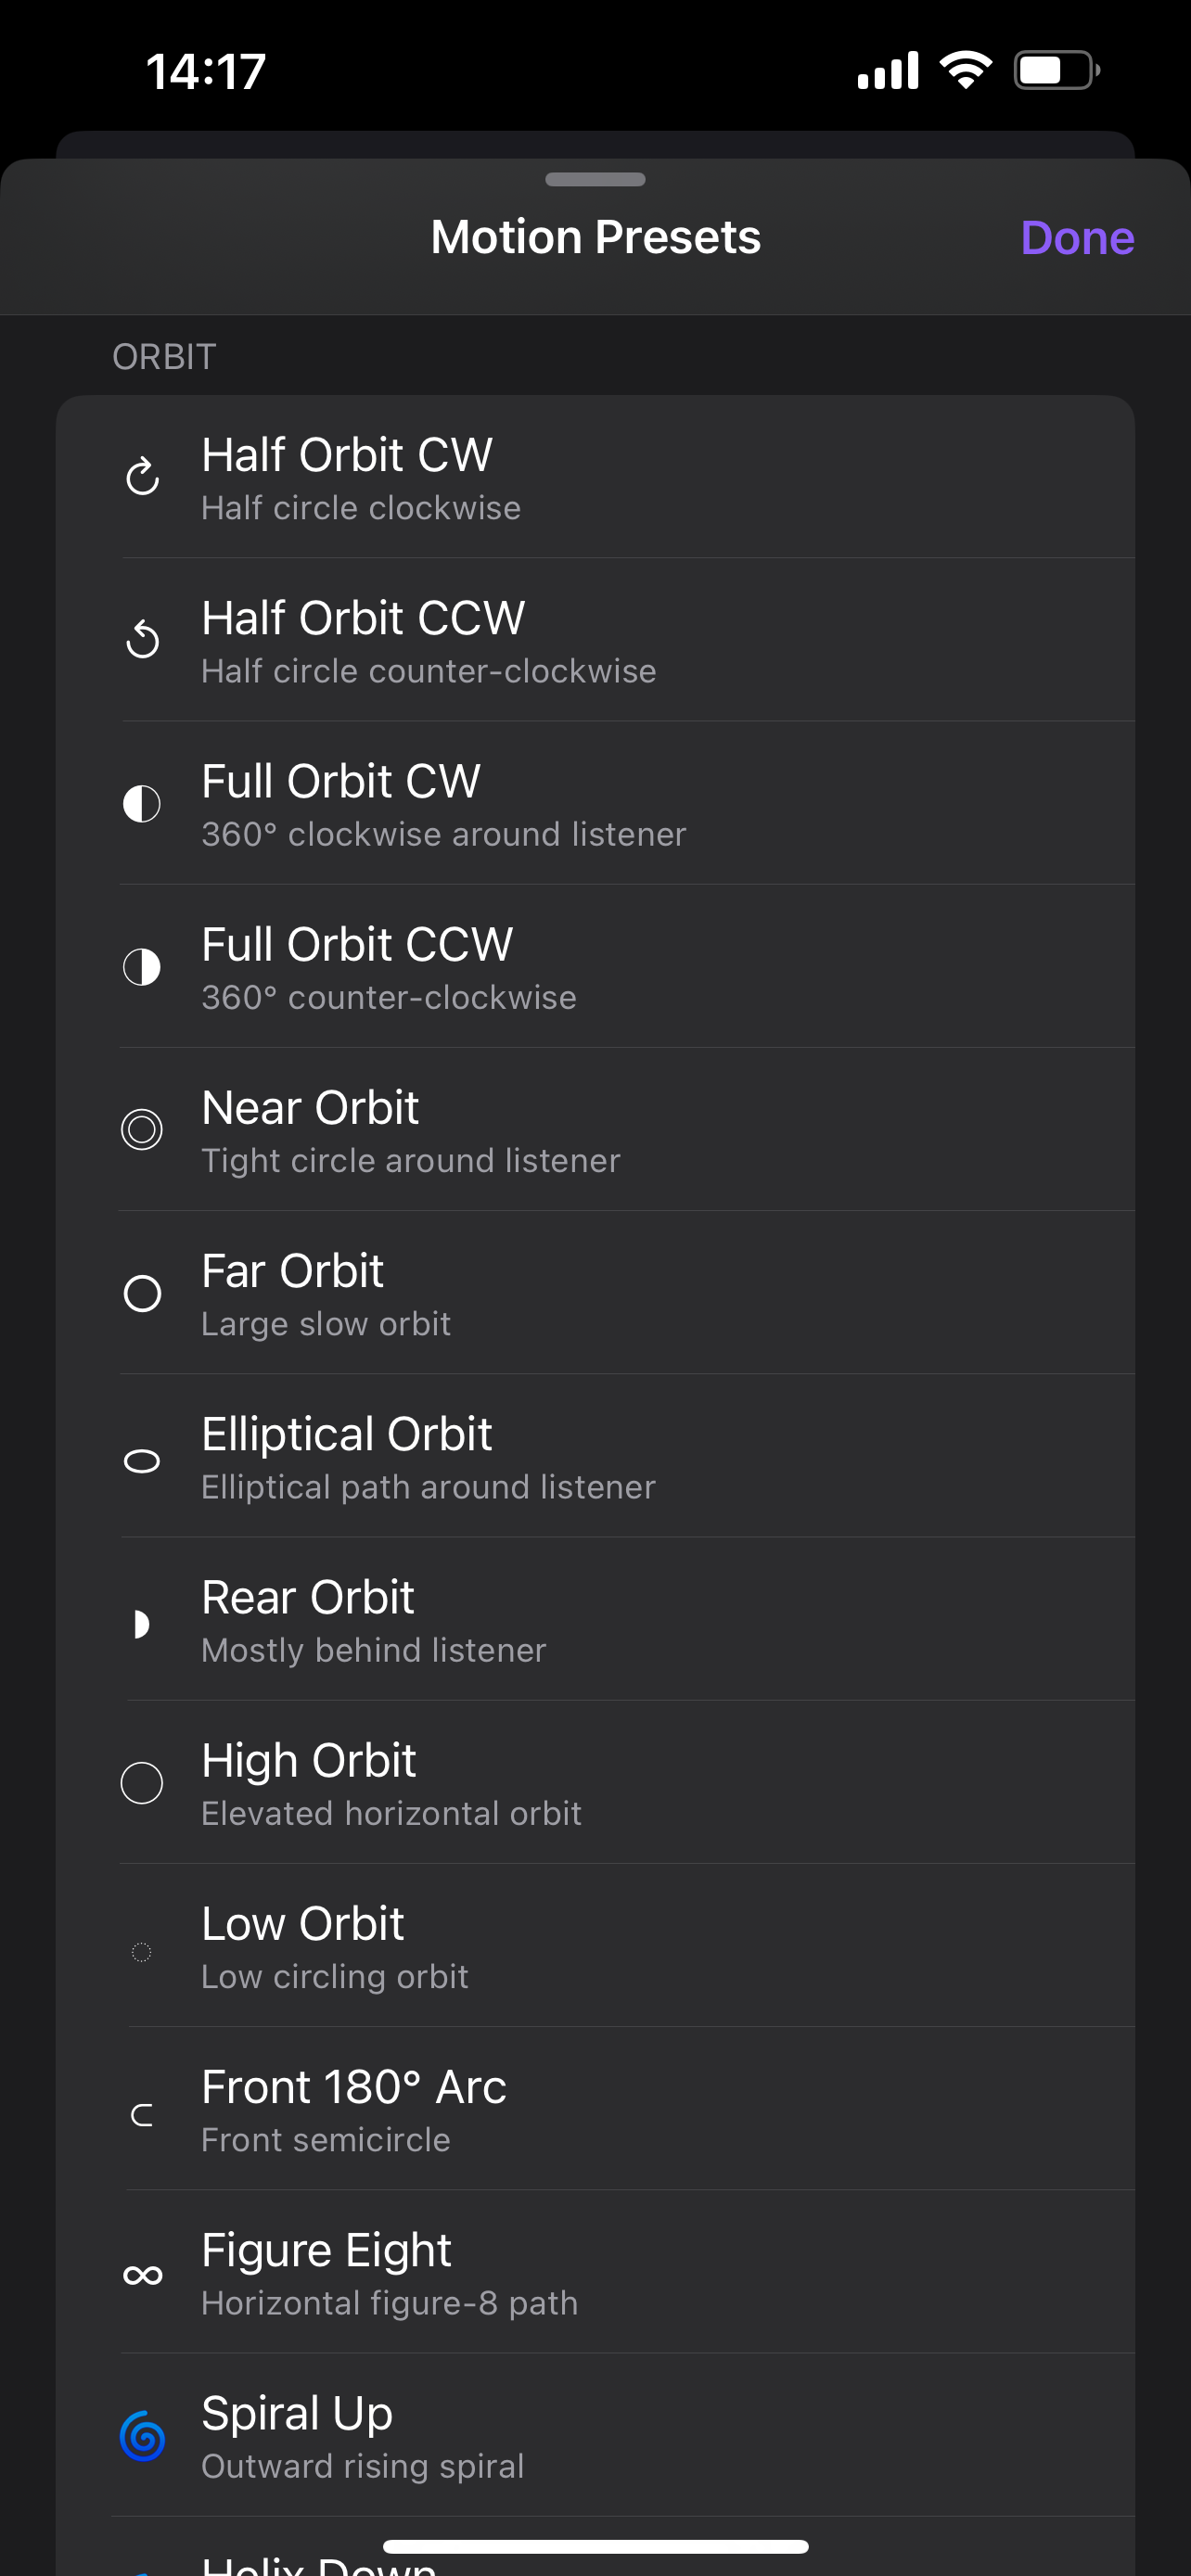Tap the Front 180° Arc semicircle icon
Image resolution: width=1191 pixels, height=2576 pixels.
142,2115
